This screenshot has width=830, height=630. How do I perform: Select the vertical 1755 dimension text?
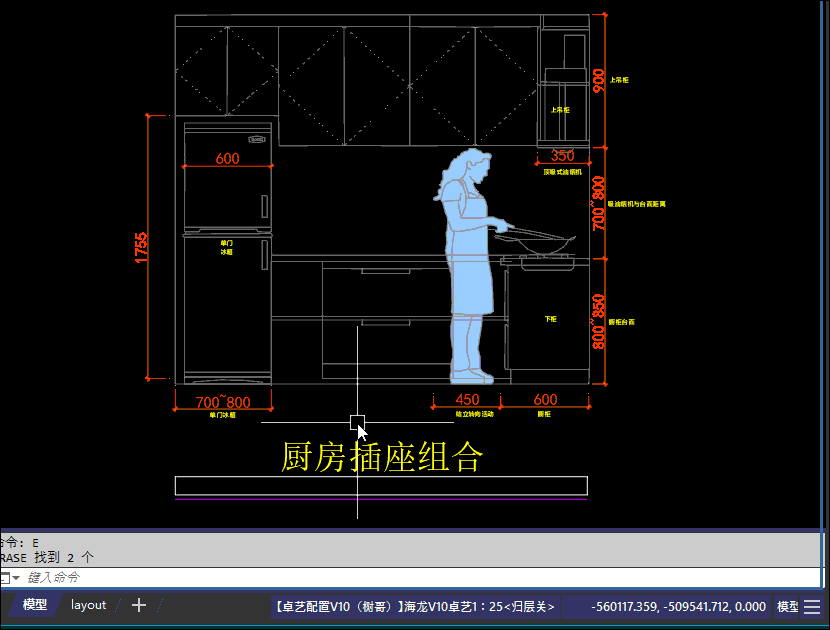141,247
